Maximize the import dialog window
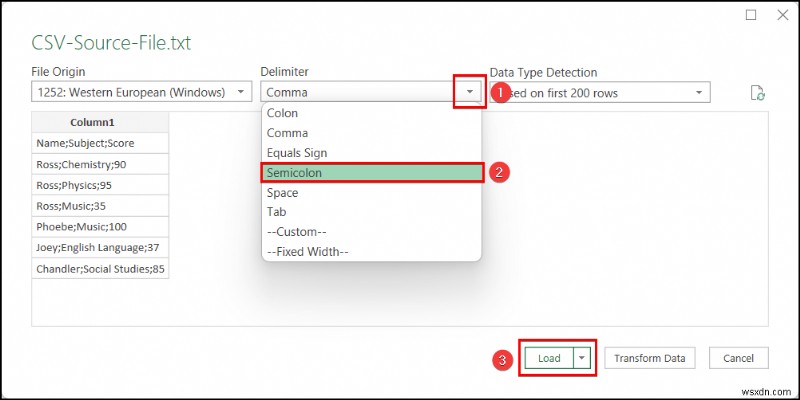The image size is (800, 400). [751, 15]
